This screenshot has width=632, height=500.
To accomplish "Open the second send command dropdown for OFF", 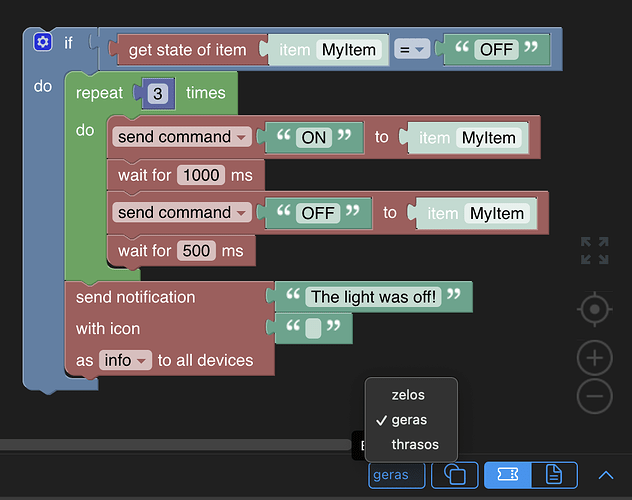I will (x=182, y=213).
